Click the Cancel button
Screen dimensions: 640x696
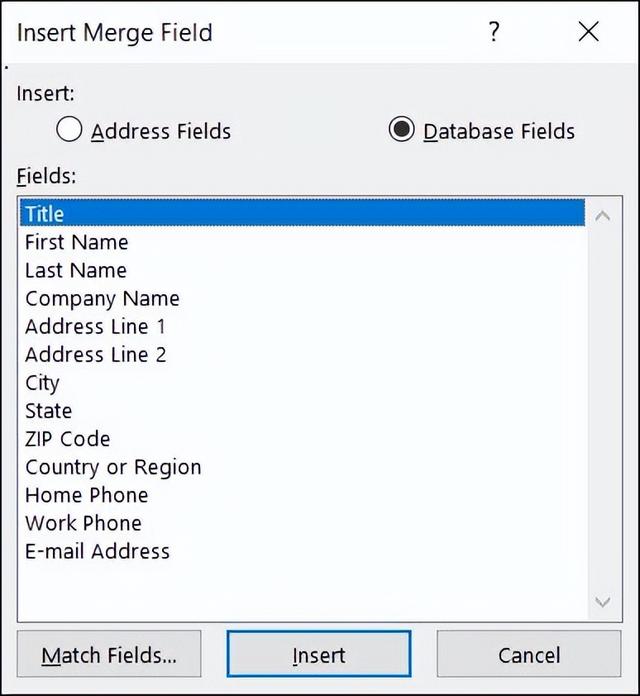(529, 654)
